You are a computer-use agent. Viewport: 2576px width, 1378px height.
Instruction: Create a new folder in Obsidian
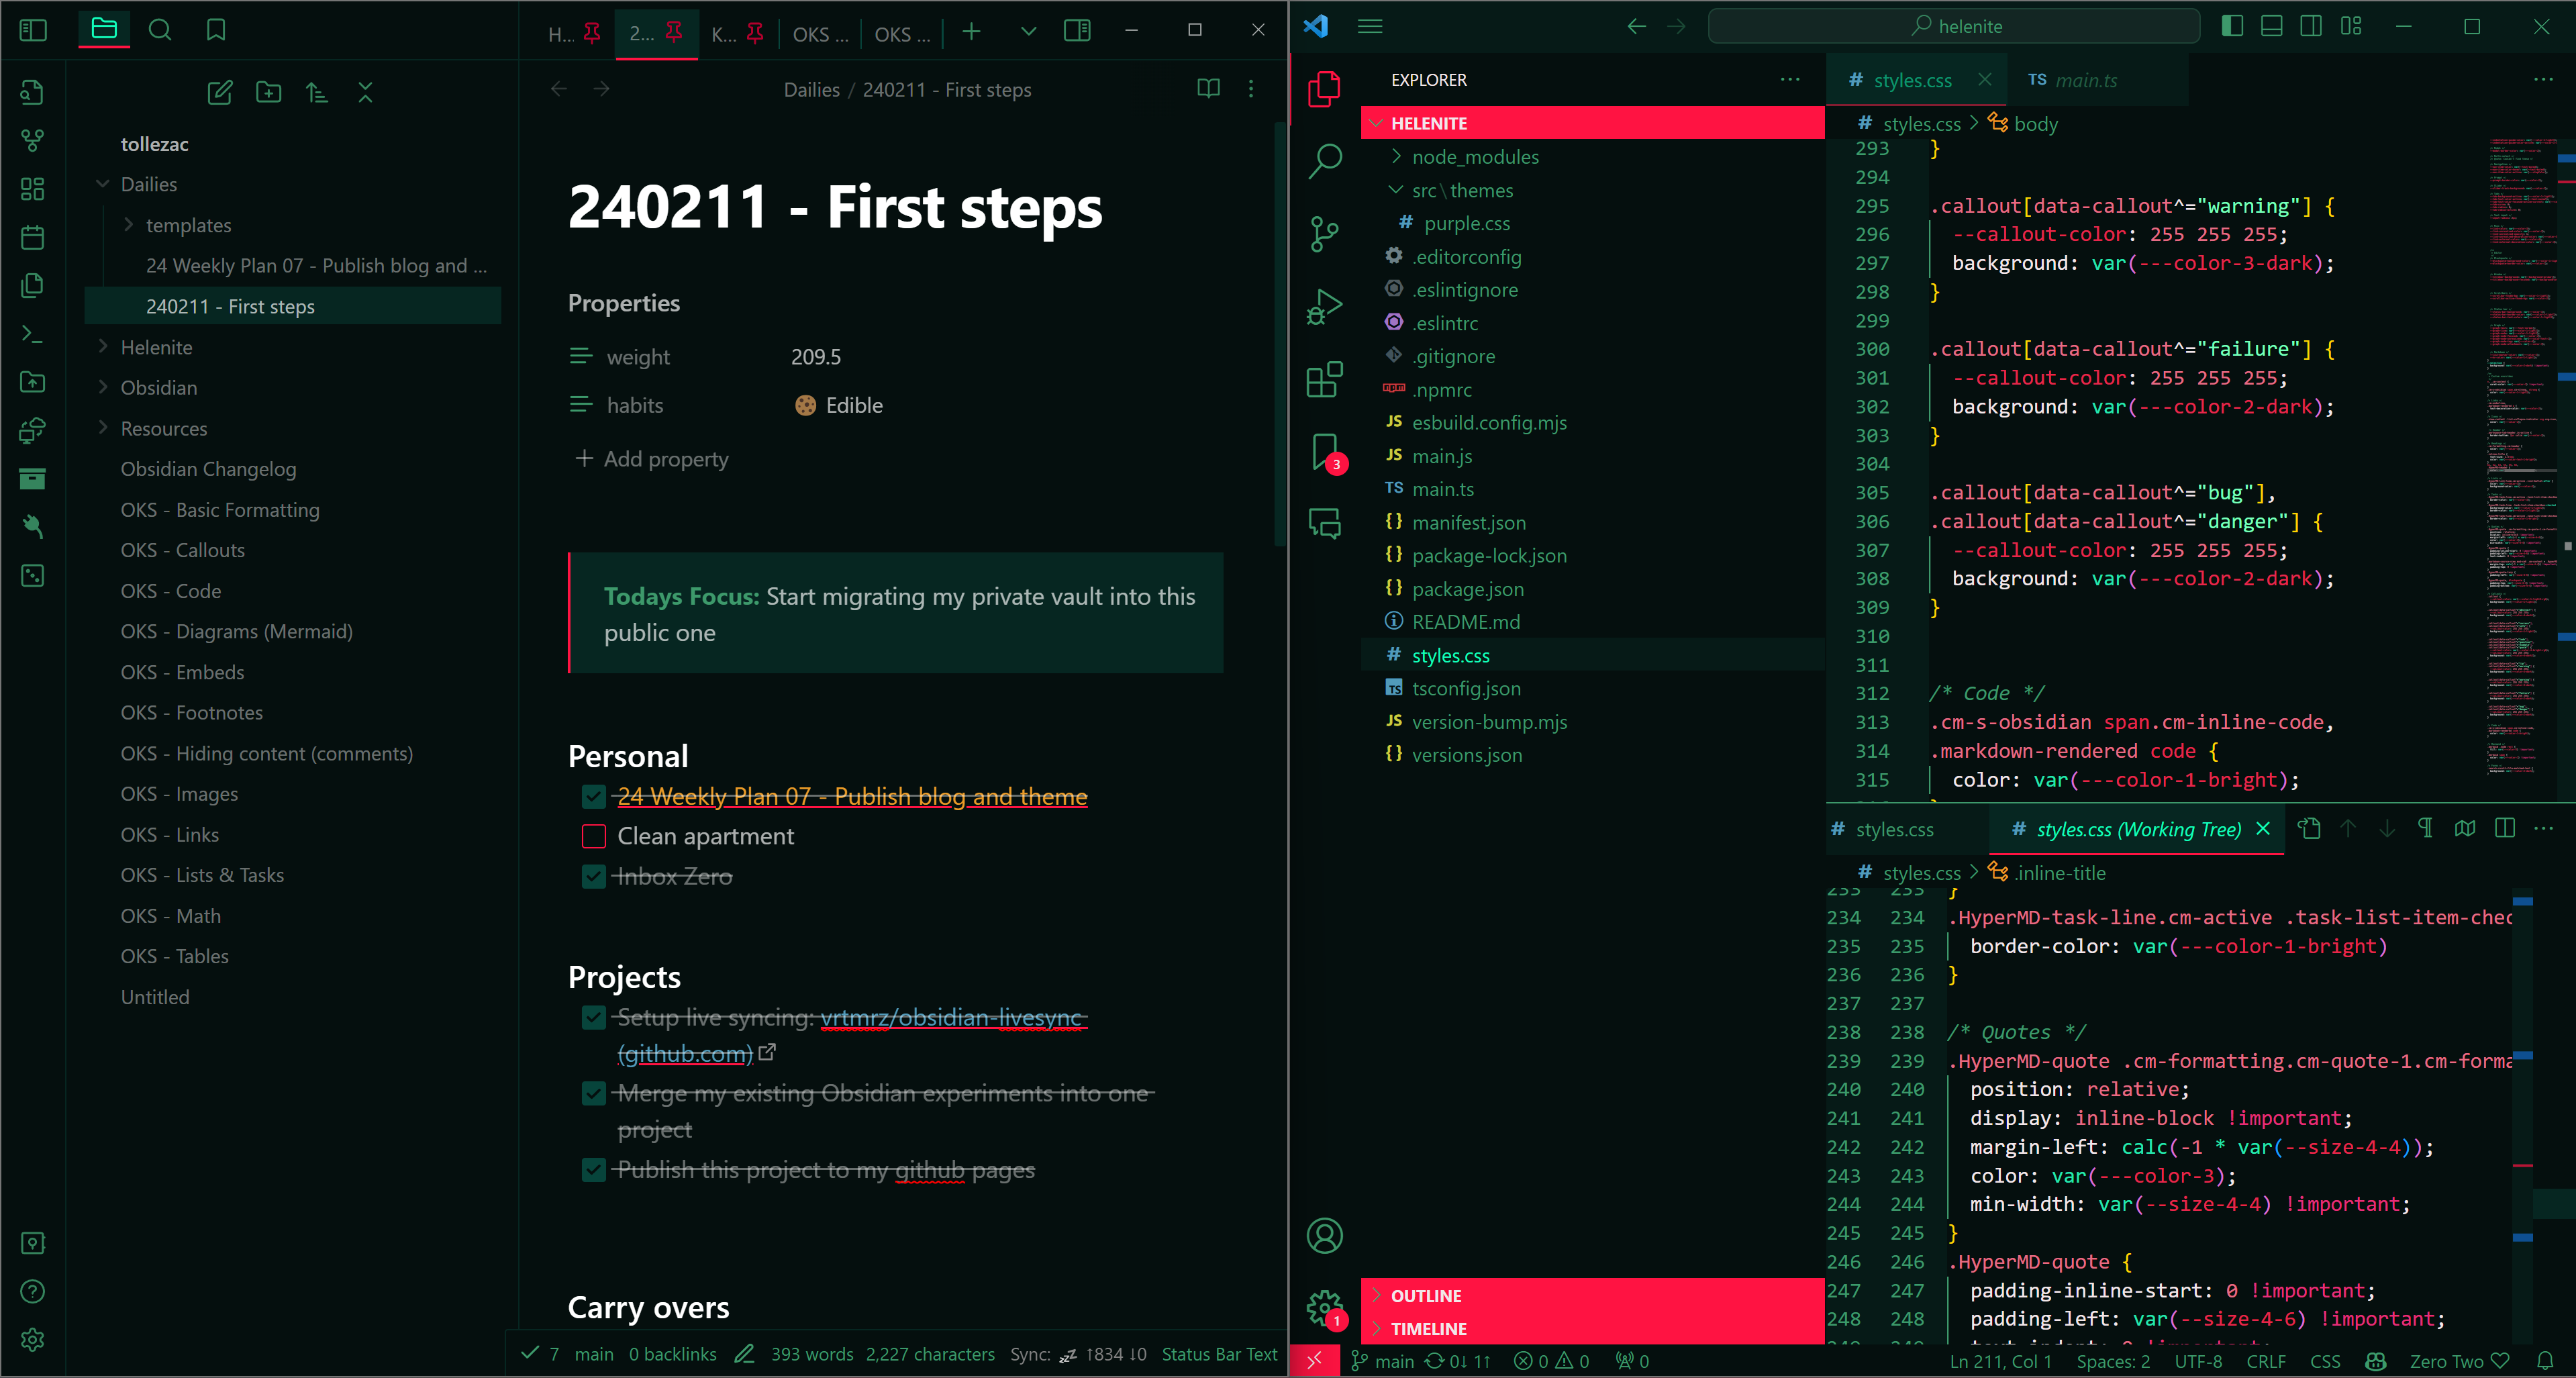pyautogui.click(x=268, y=93)
